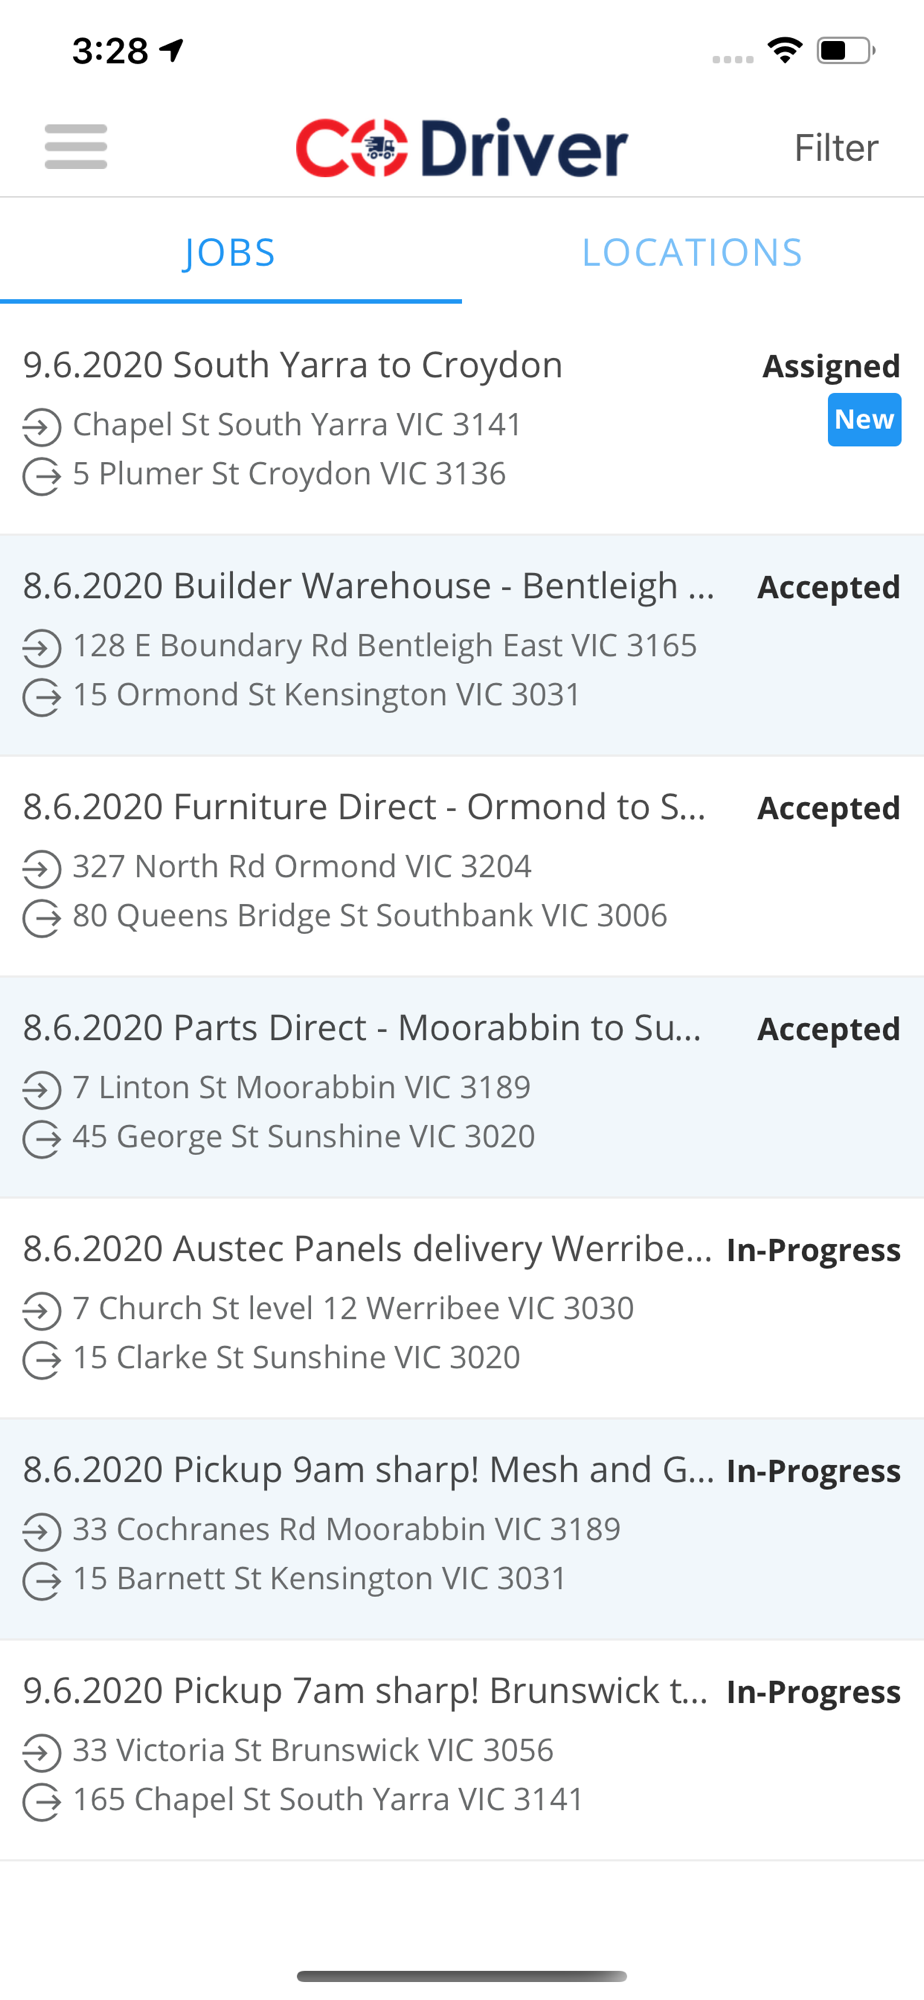
Task: Tap drop-off icon for 5 Plumer St Croydon
Action: (x=42, y=476)
